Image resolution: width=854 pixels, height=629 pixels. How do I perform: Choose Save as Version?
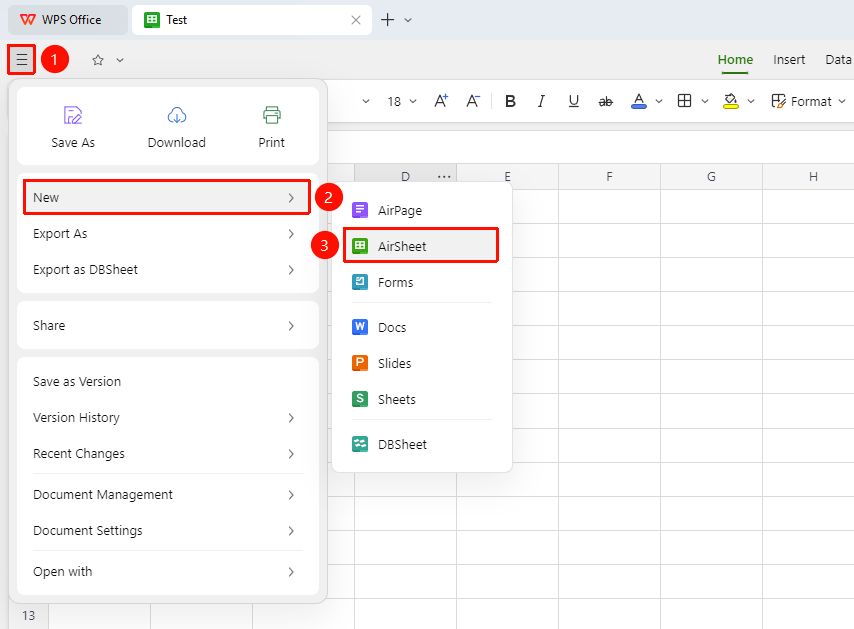click(x=167, y=382)
